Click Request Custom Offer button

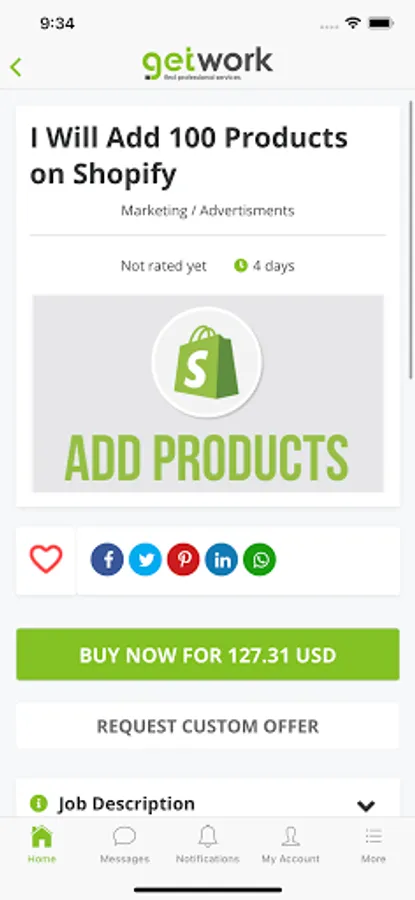(x=208, y=726)
